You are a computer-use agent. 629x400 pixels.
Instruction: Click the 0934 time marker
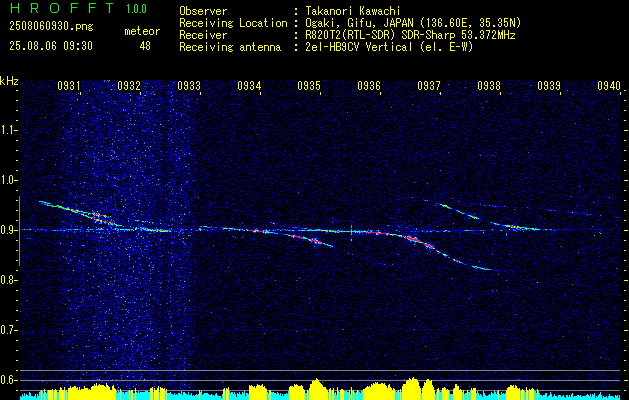pyautogui.click(x=249, y=85)
